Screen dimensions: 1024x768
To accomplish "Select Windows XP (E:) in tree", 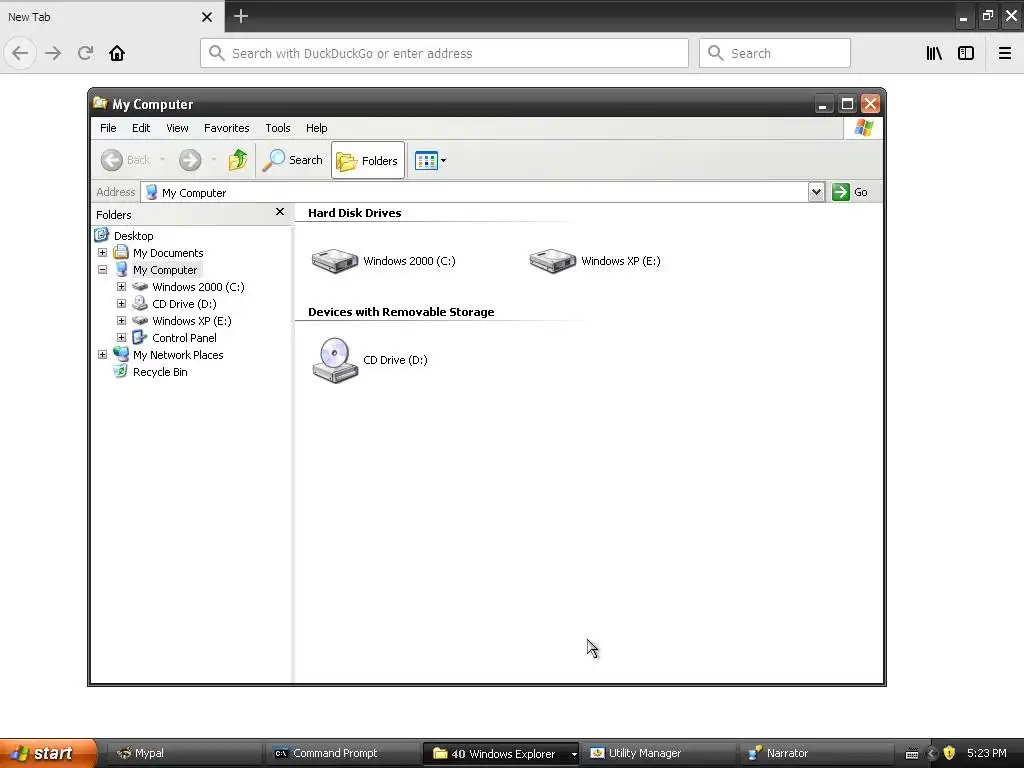I will tap(191, 321).
